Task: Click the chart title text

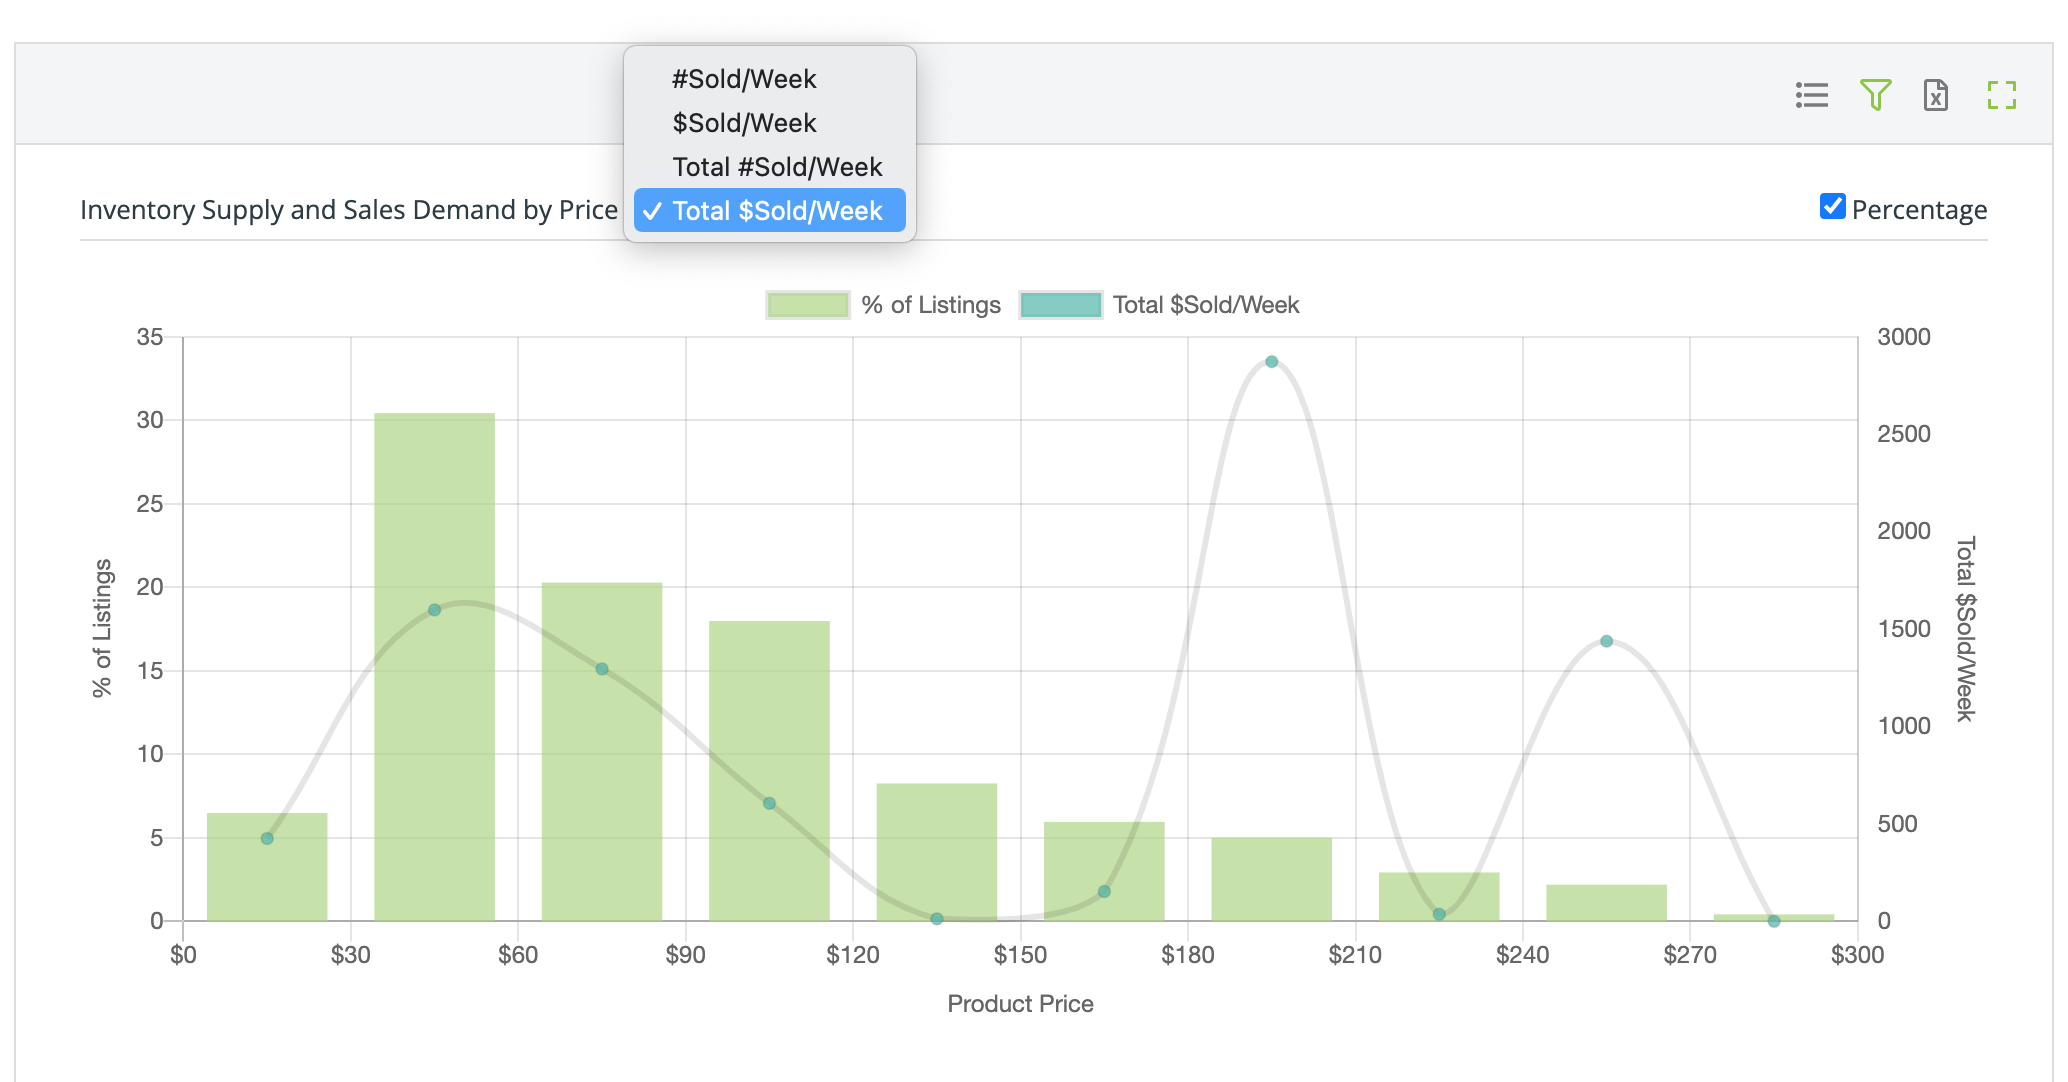Action: (x=348, y=210)
